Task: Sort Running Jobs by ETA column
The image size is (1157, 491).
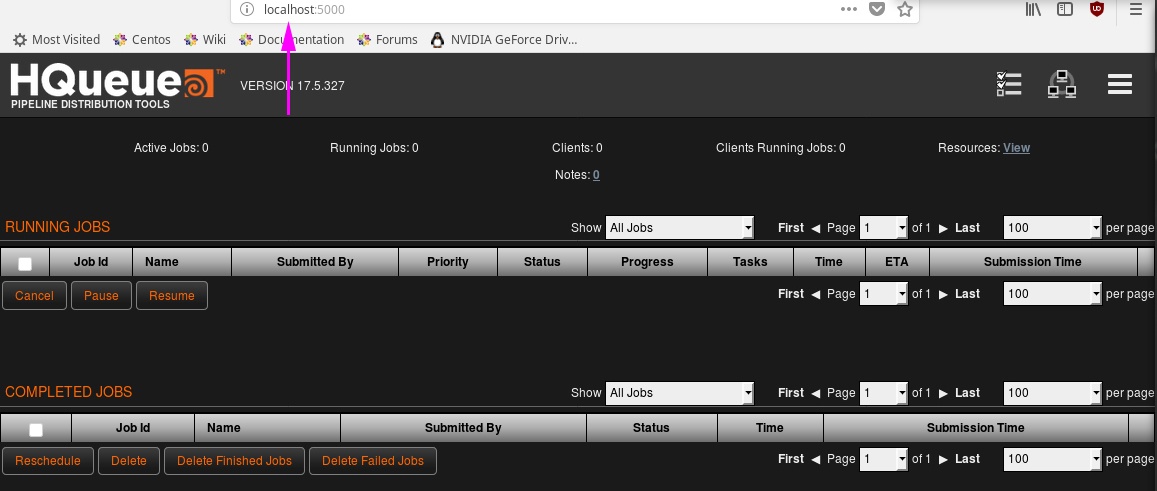Action: (897, 262)
